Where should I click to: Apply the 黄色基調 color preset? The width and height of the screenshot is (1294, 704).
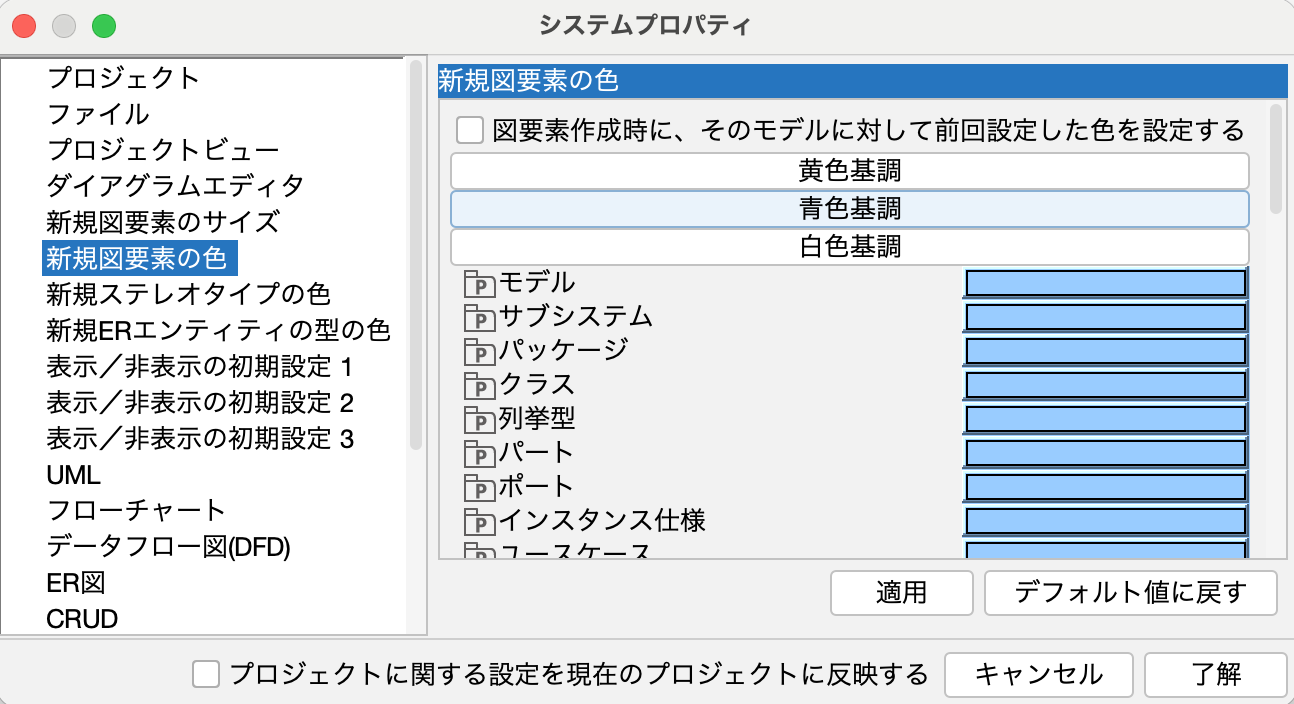849,171
